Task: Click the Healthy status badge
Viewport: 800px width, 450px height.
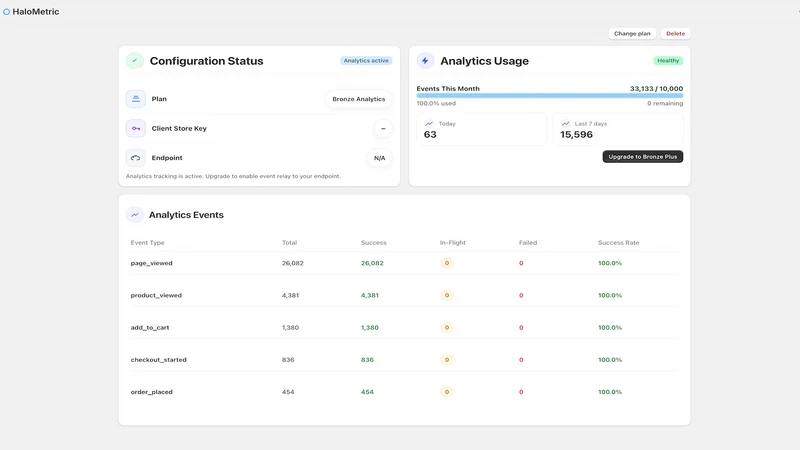Action: pyautogui.click(x=668, y=61)
